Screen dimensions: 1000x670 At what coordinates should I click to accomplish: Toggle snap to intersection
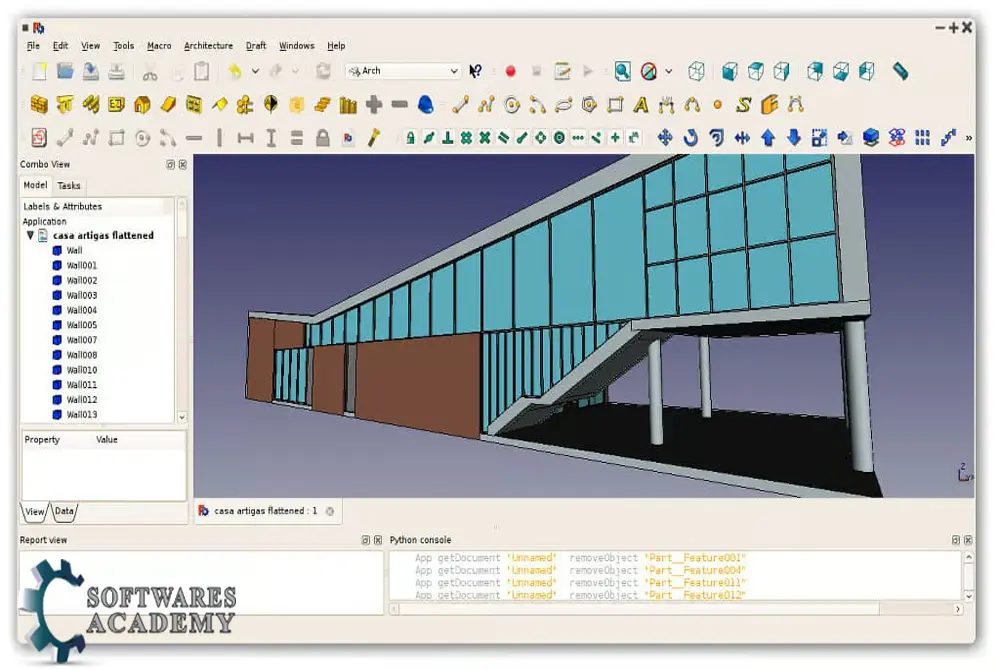485,138
